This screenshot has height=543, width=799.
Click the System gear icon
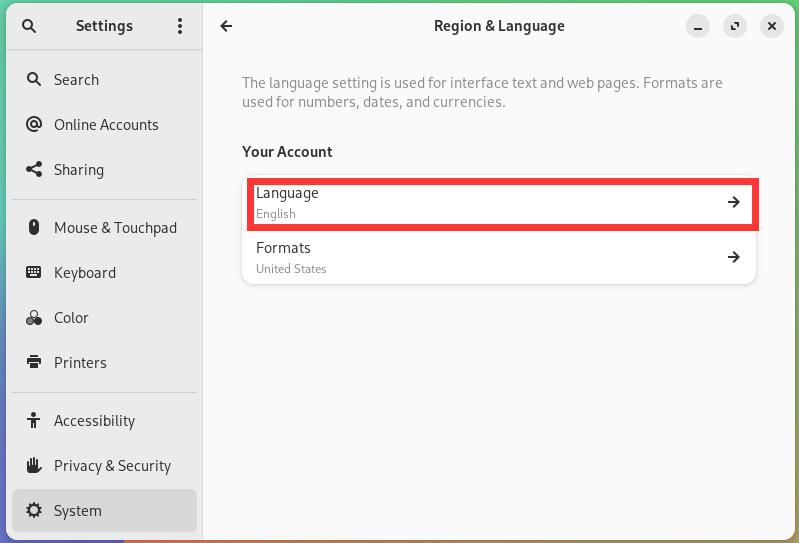point(34,510)
